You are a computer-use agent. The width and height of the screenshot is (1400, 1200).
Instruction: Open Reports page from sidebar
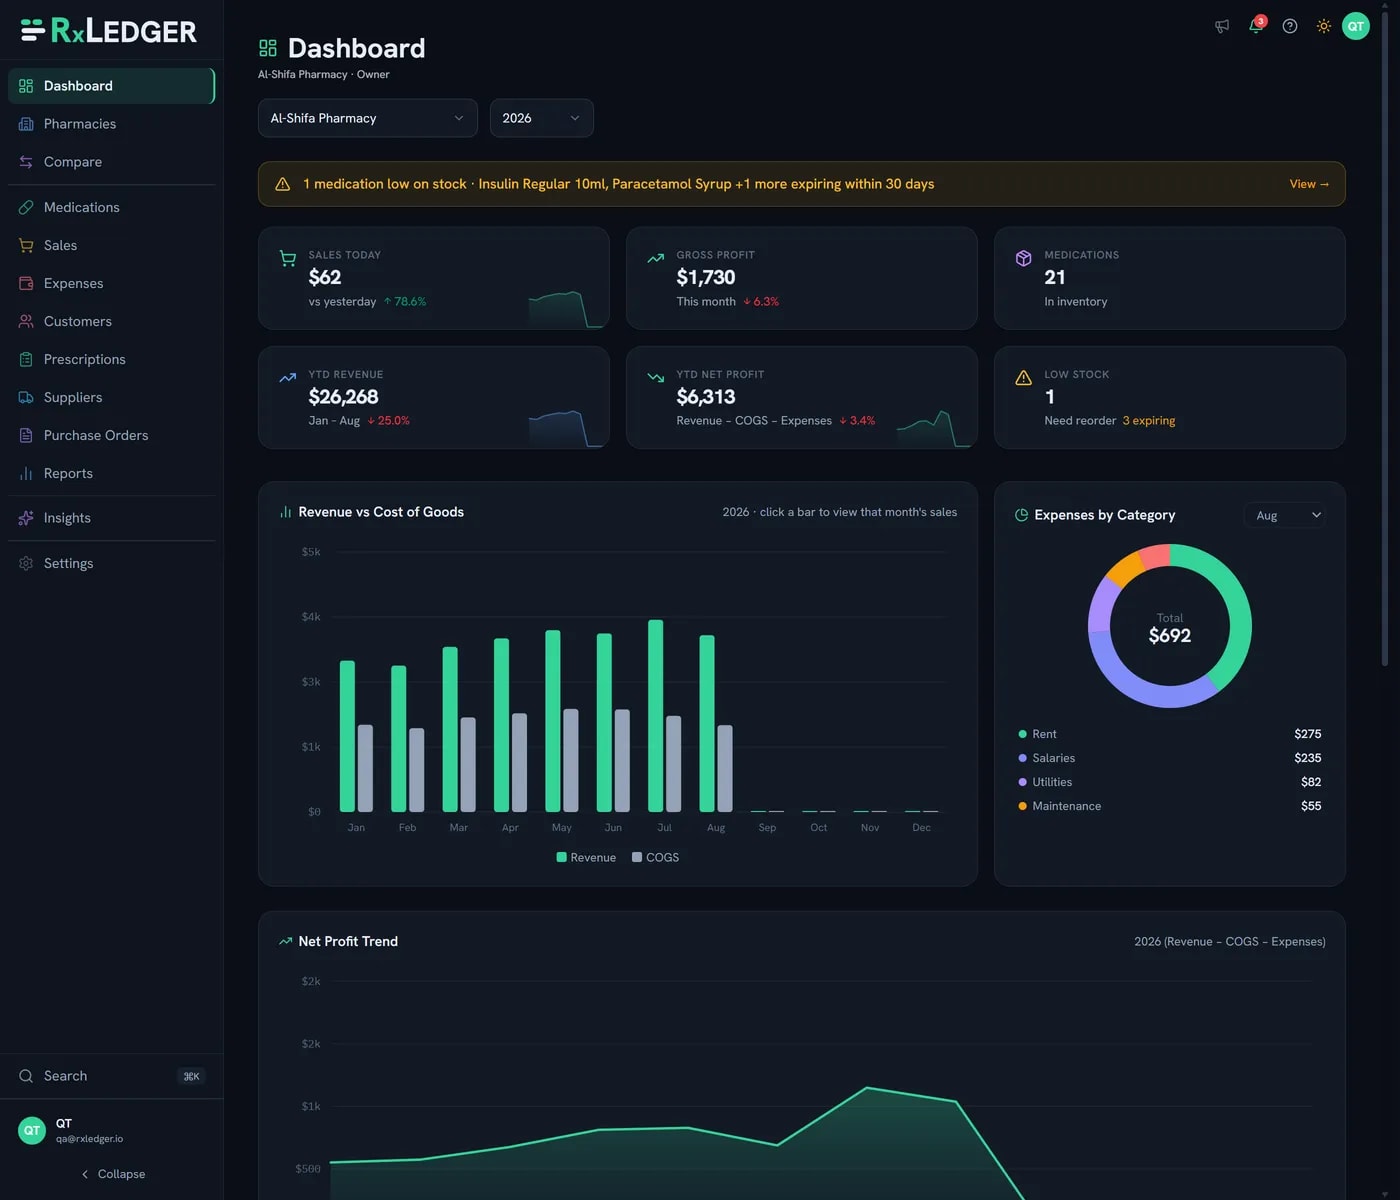click(x=111, y=473)
